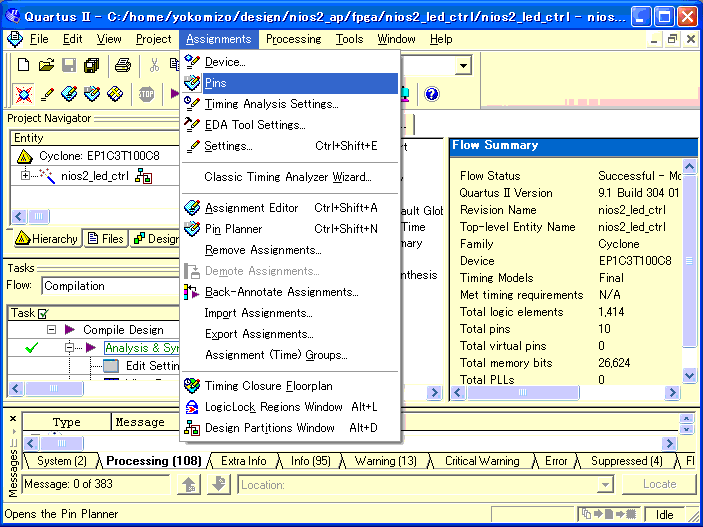Open the Flow Compilation combo box
The height and width of the screenshot is (527, 703).
(110, 286)
